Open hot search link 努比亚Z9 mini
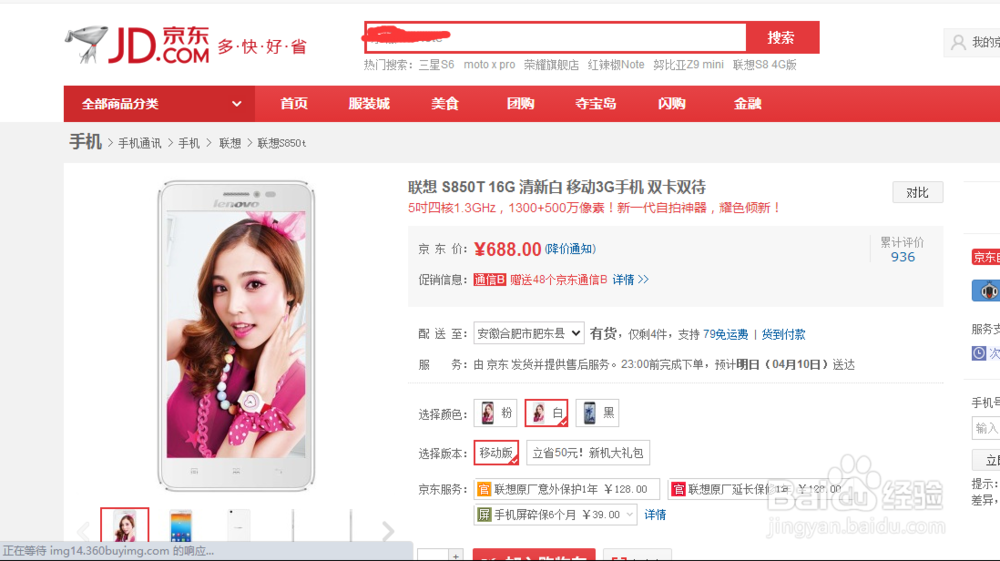Screen dimensions: 1000x561 (688, 64)
